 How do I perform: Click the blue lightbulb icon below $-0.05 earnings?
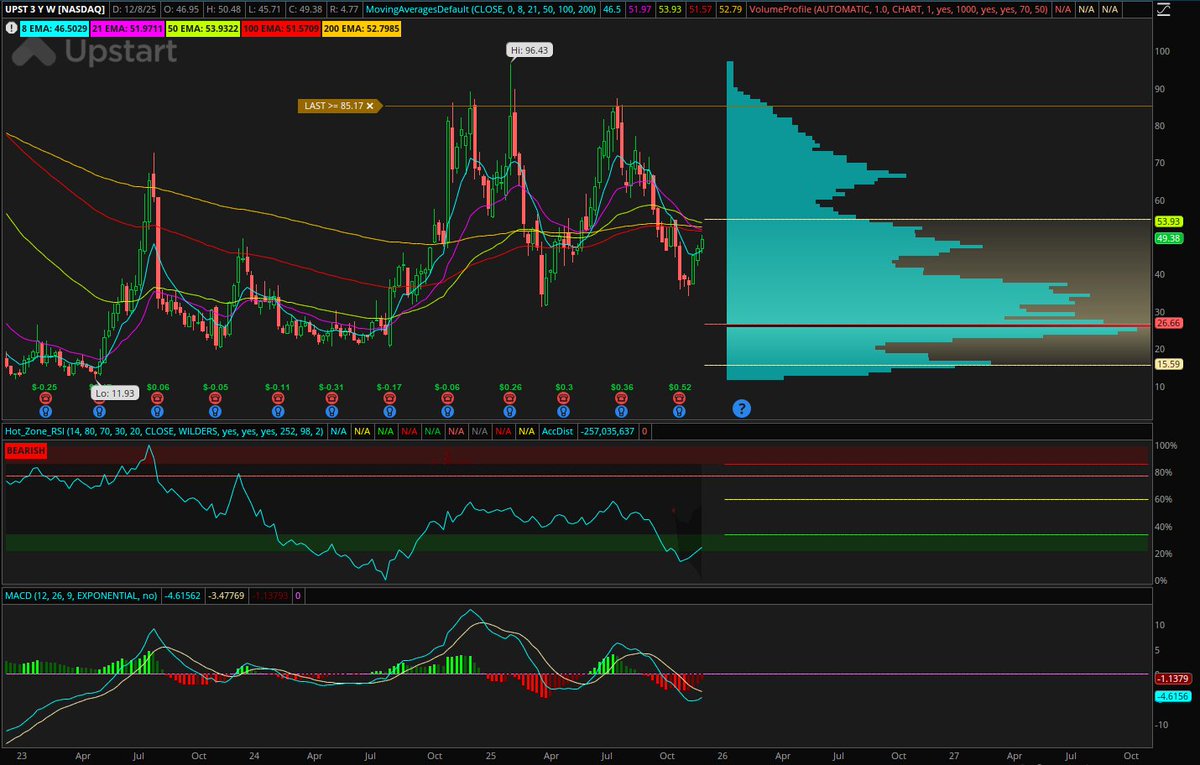(215, 410)
